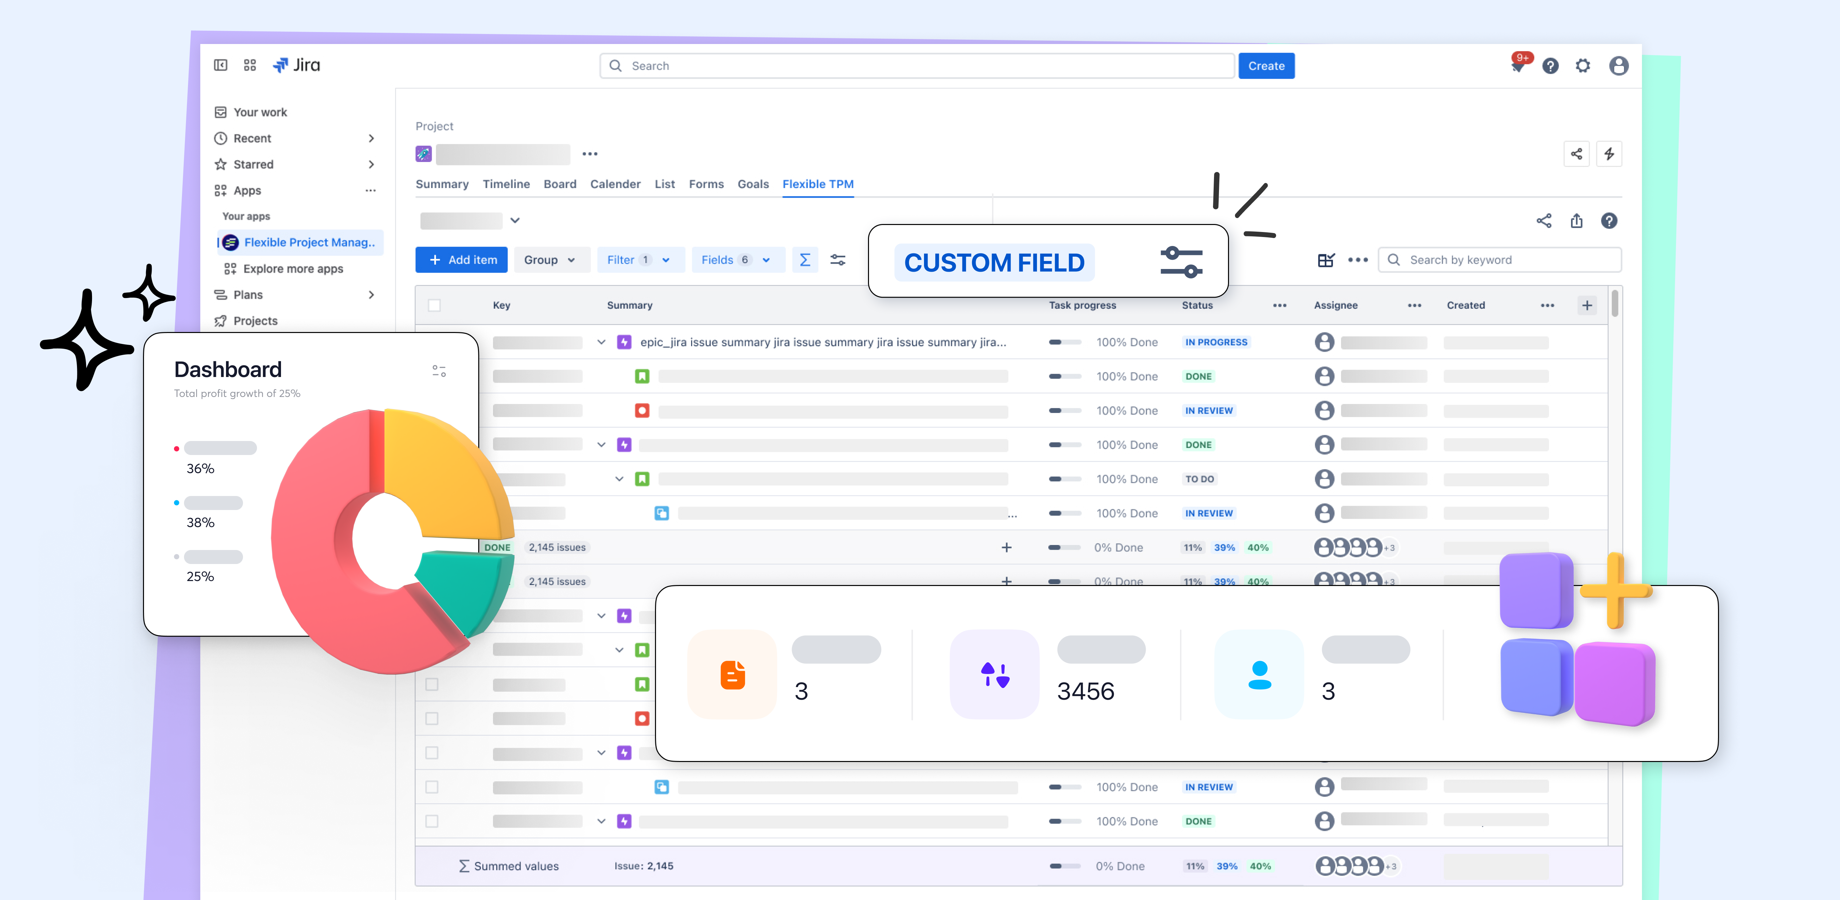
Task: Open automation via the lightning bolt icon
Action: [x=1609, y=154]
